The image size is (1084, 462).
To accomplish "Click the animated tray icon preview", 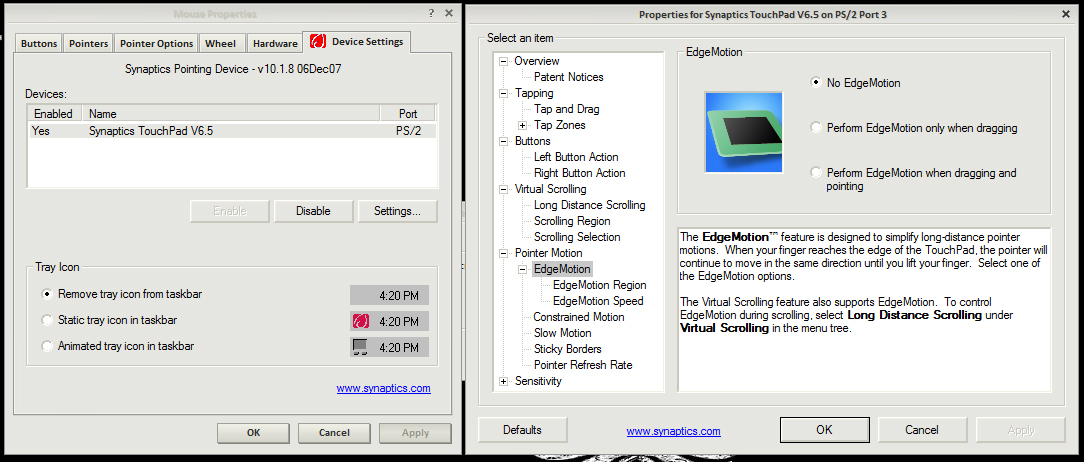I will 359,346.
